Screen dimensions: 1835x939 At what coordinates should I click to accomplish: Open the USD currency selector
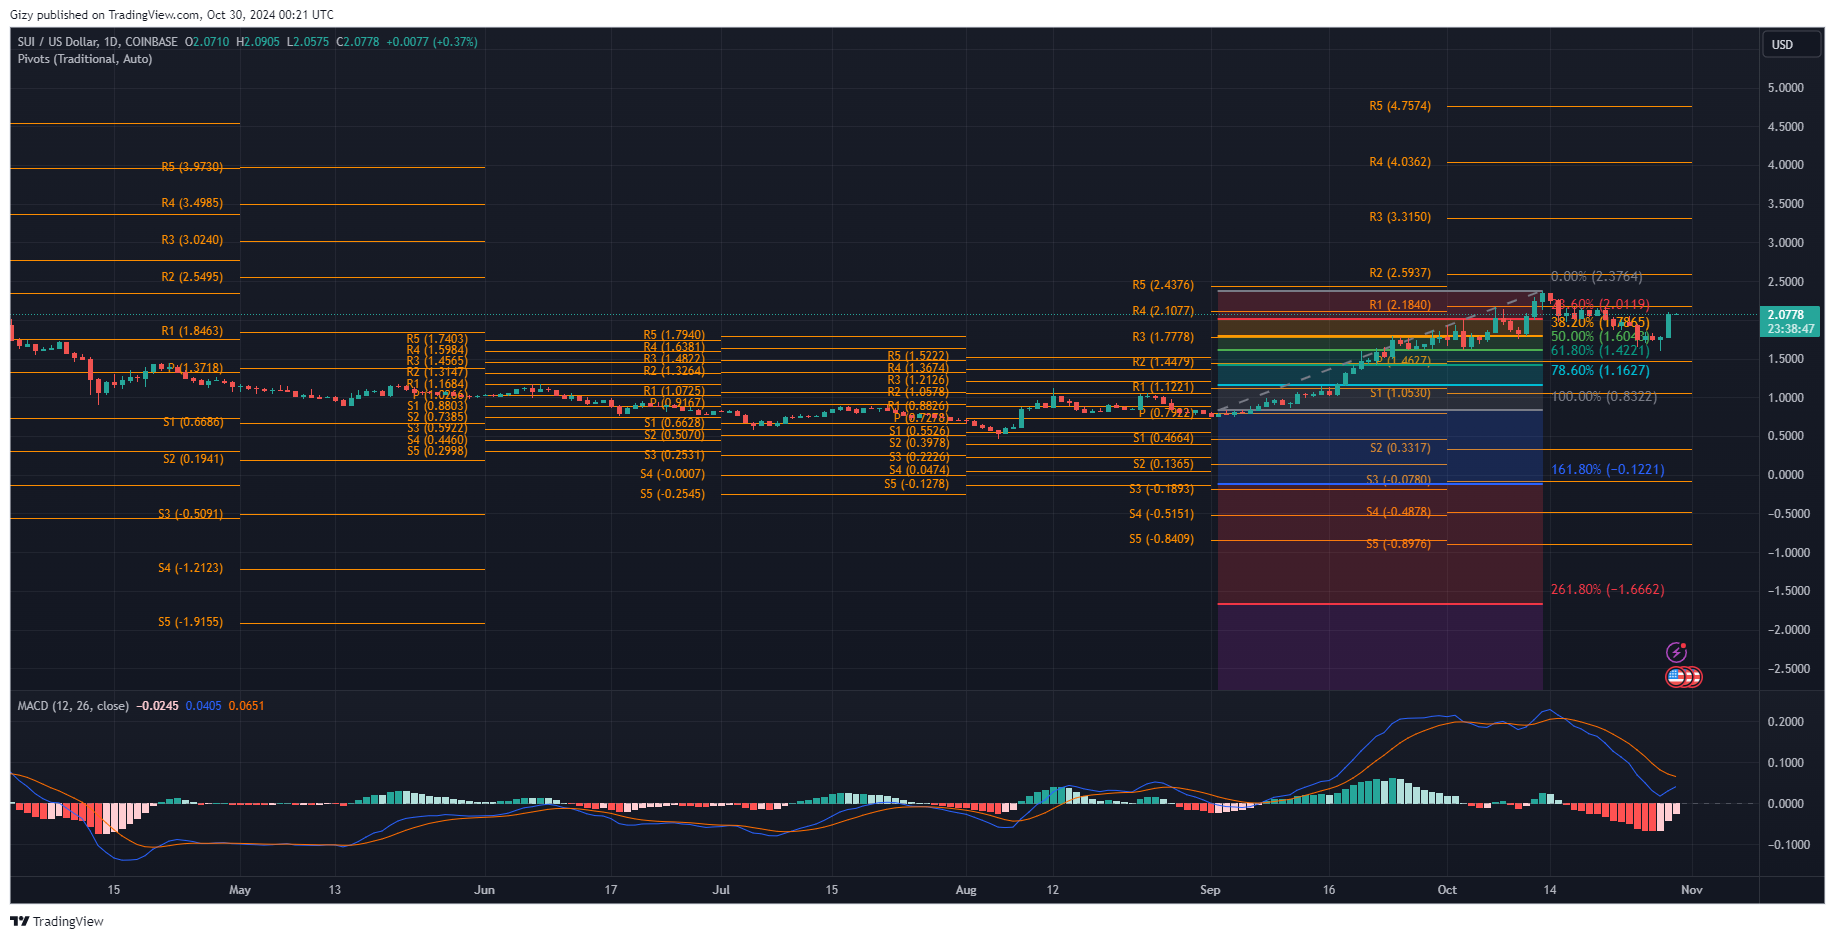tap(1791, 45)
